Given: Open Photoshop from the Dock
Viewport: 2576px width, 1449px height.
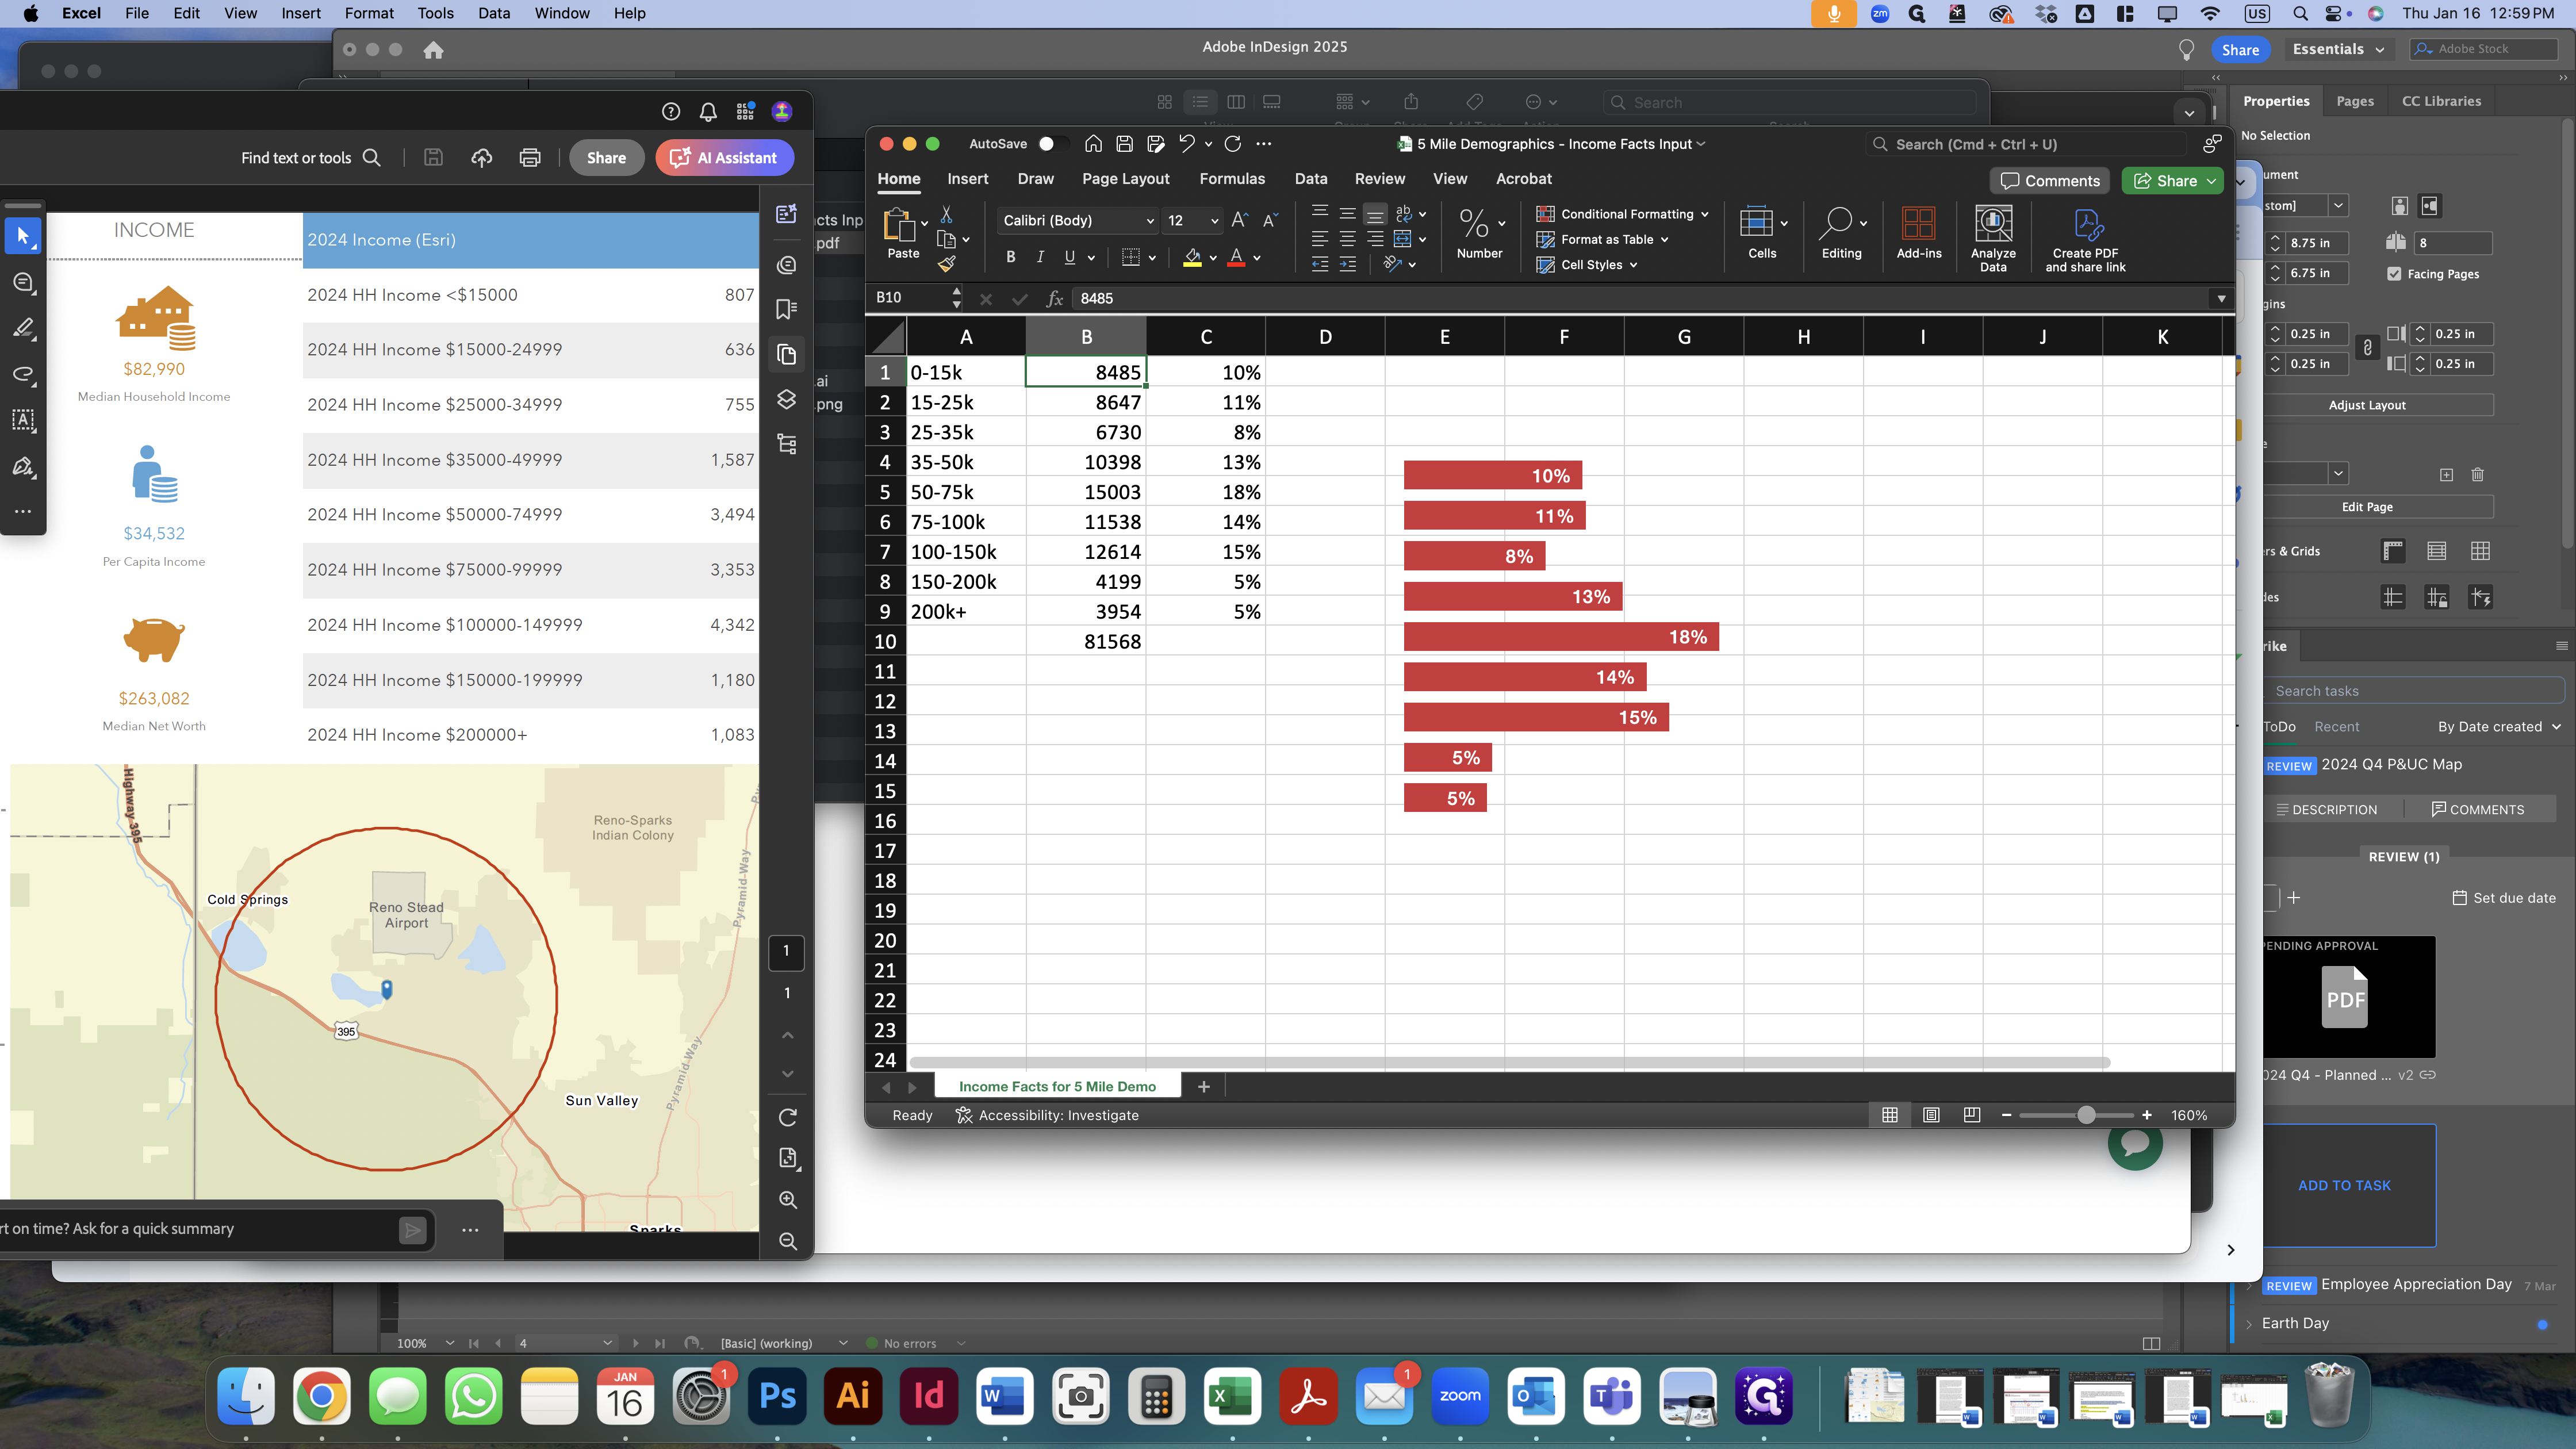Looking at the screenshot, I should pyautogui.click(x=777, y=1396).
